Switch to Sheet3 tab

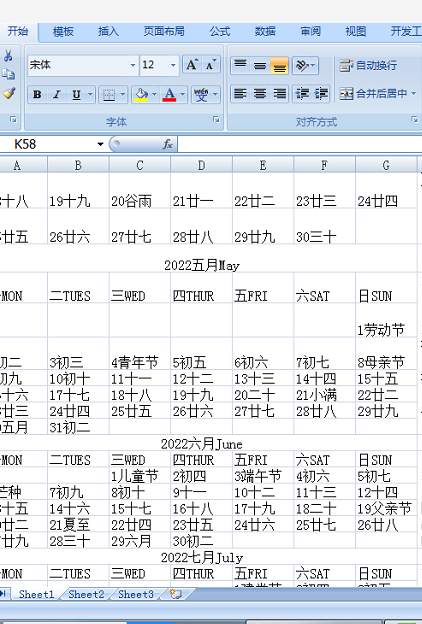[136, 594]
